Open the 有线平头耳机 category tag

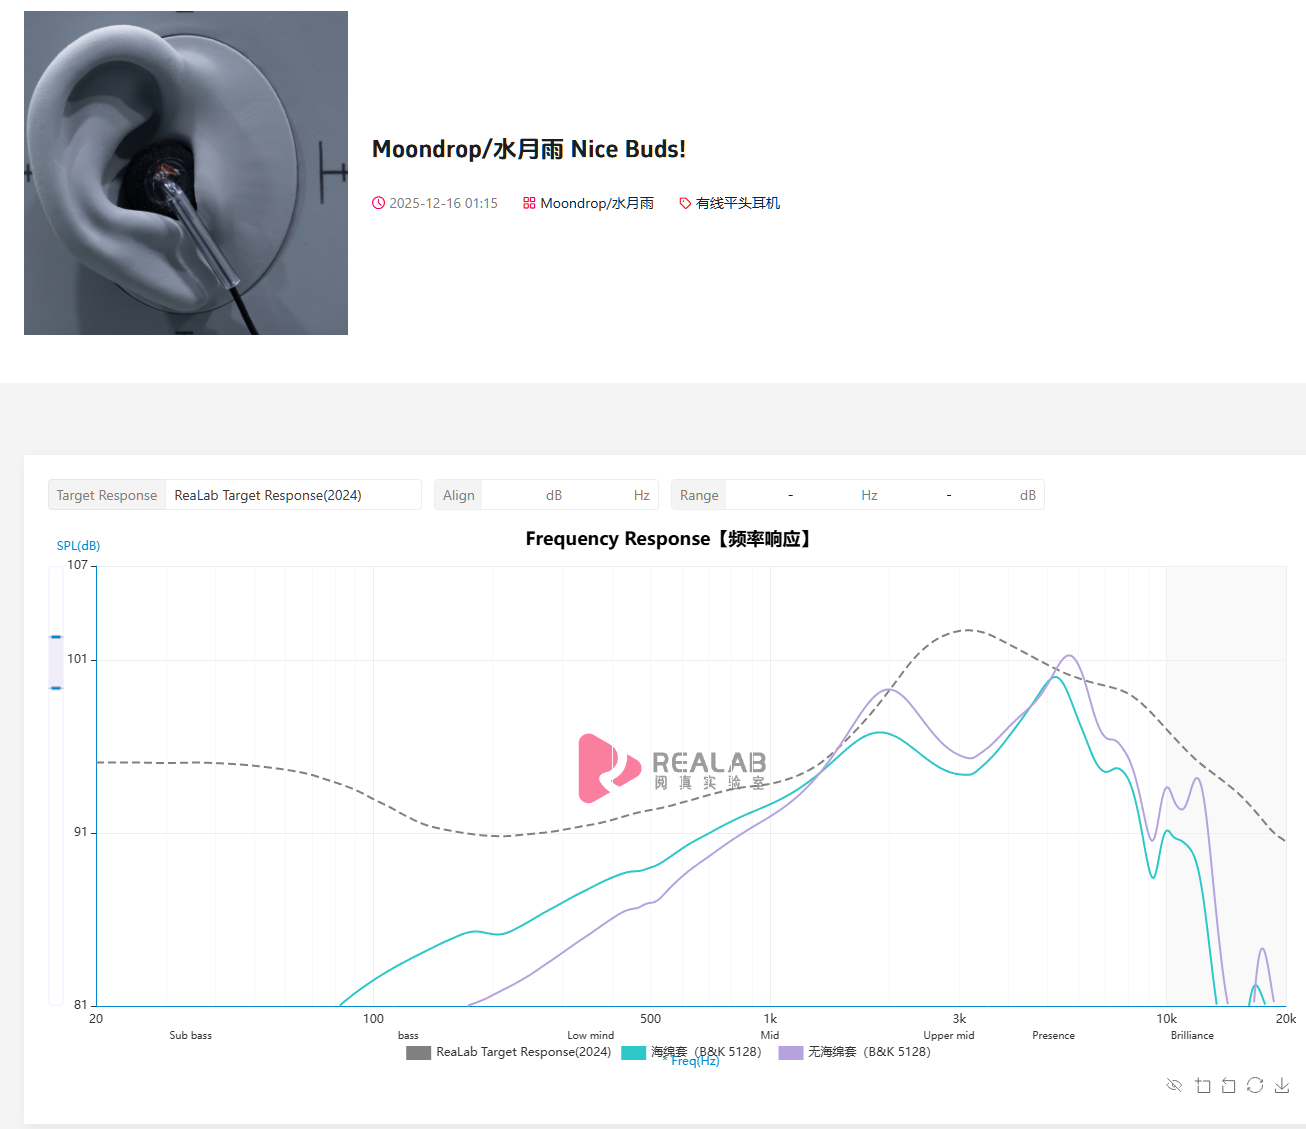(738, 203)
